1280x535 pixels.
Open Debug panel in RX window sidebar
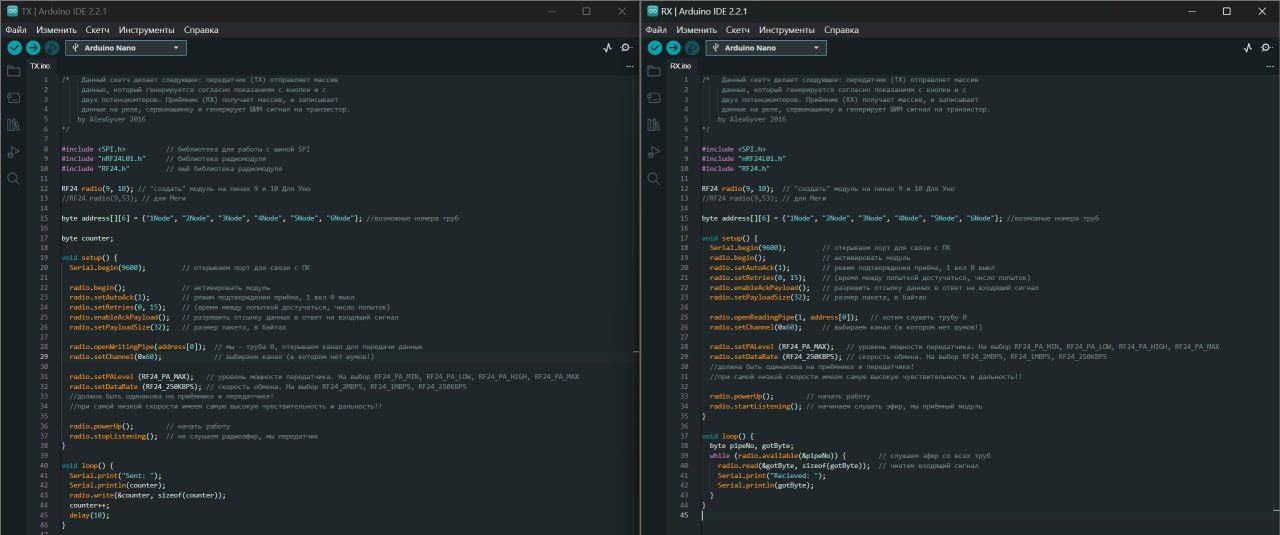point(653,152)
